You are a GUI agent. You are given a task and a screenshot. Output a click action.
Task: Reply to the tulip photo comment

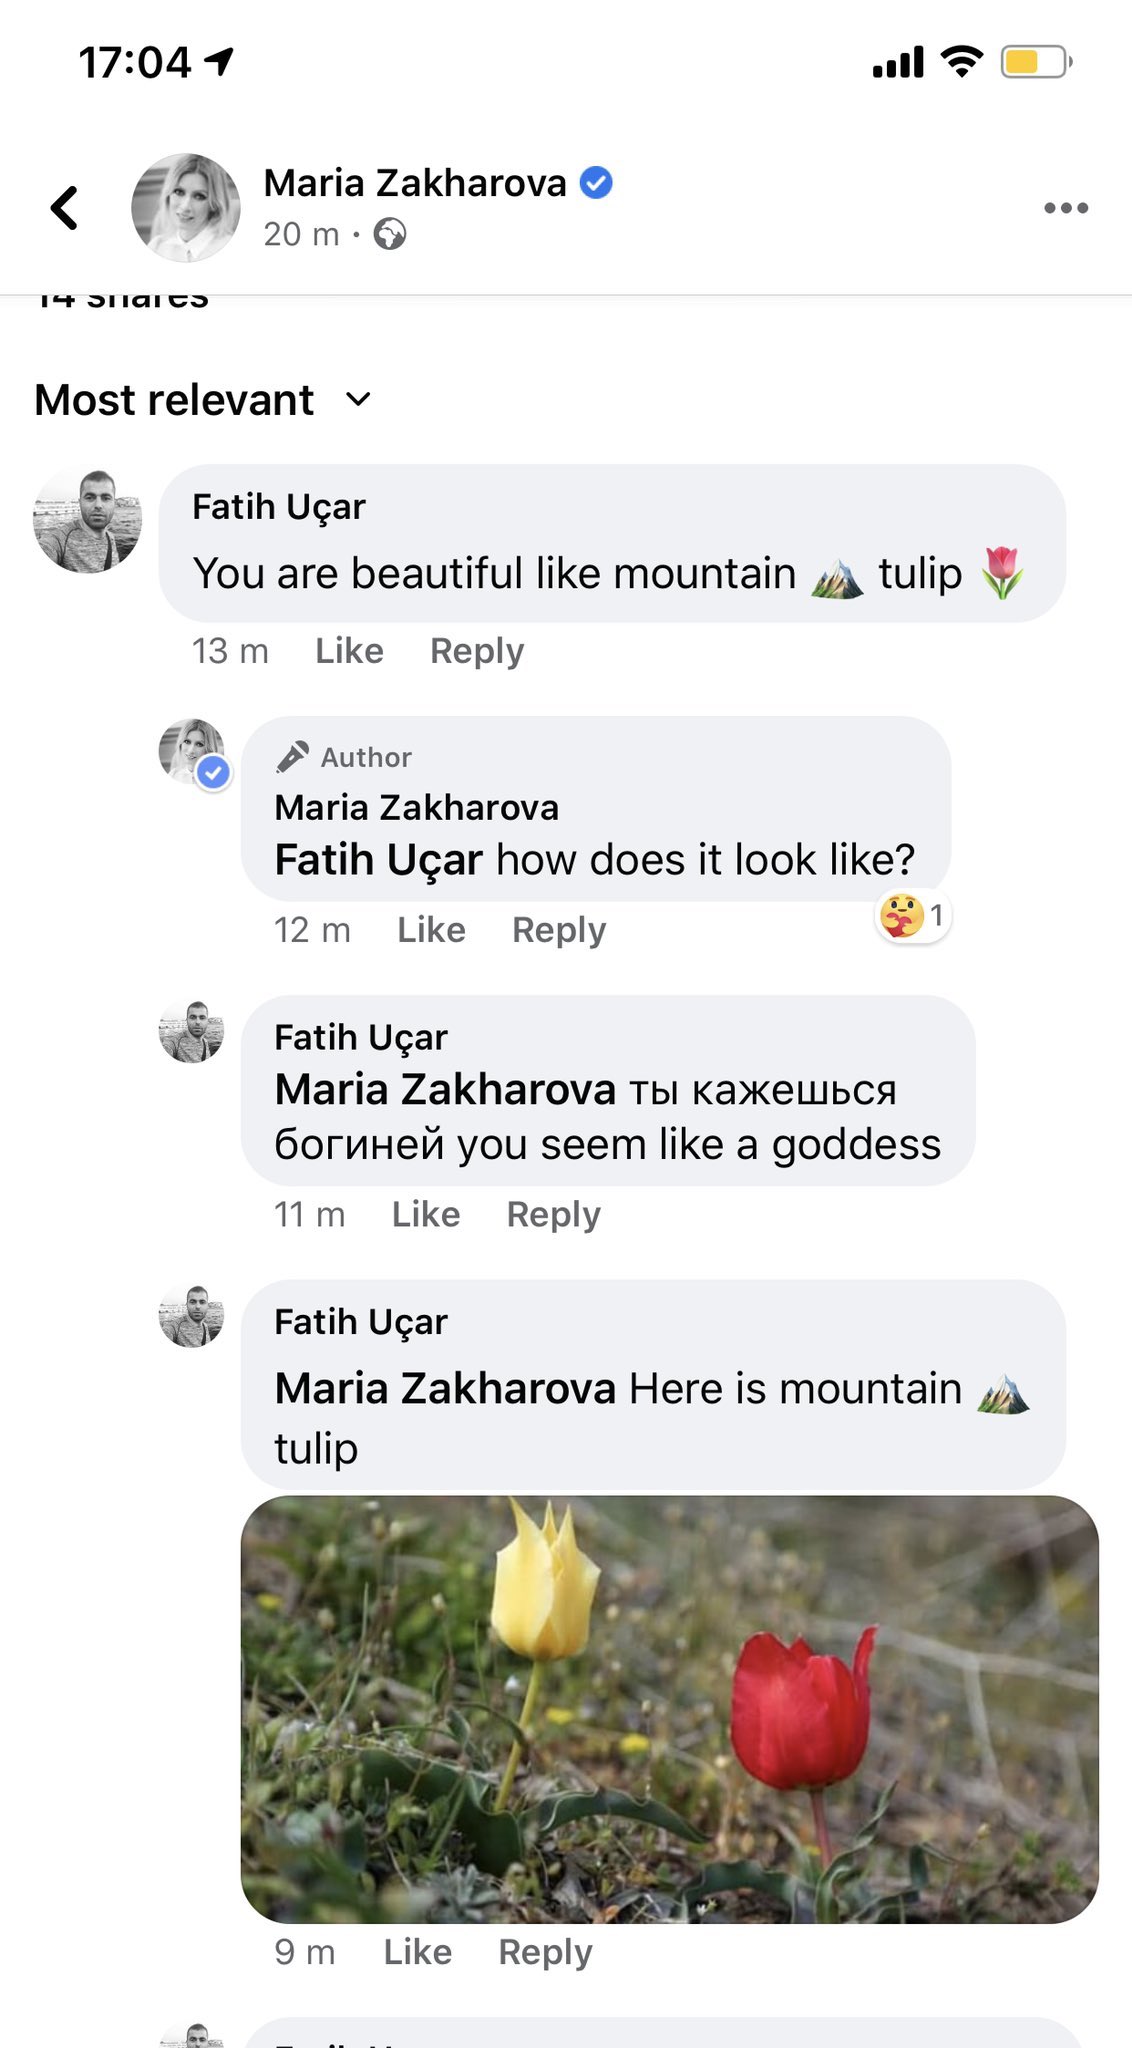(545, 1952)
